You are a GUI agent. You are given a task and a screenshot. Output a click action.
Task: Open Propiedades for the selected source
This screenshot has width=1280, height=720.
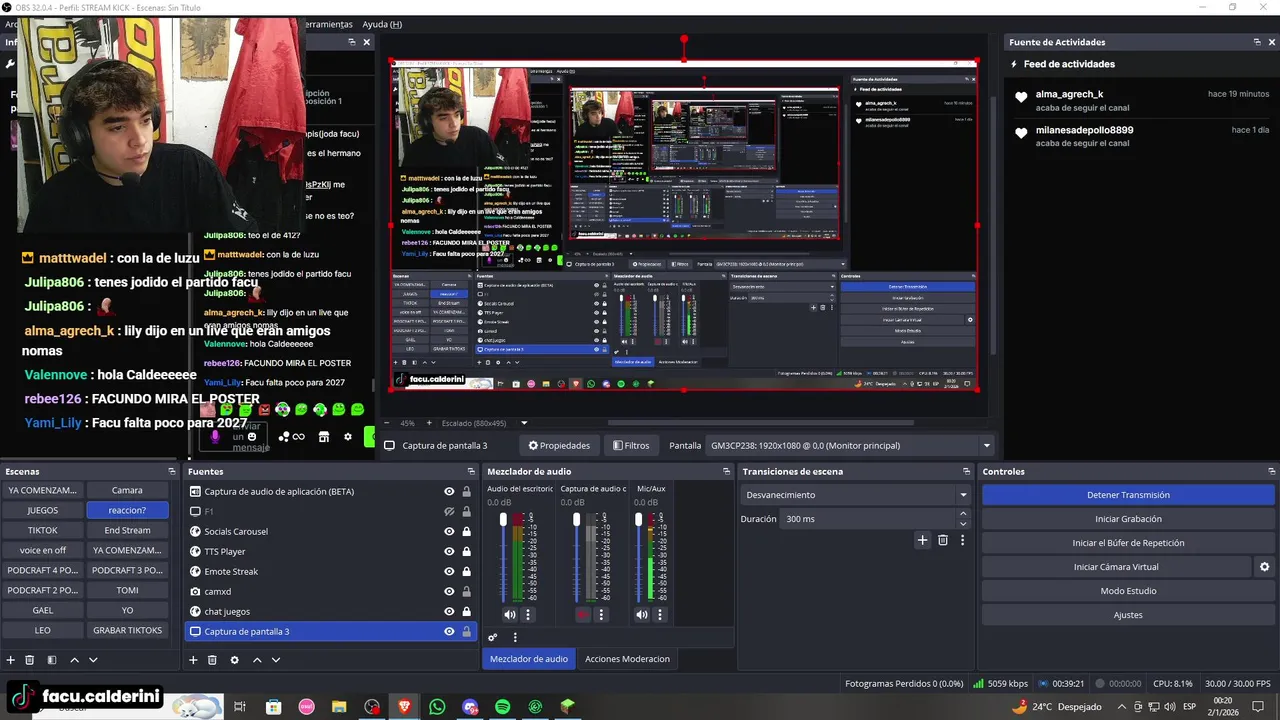click(559, 446)
